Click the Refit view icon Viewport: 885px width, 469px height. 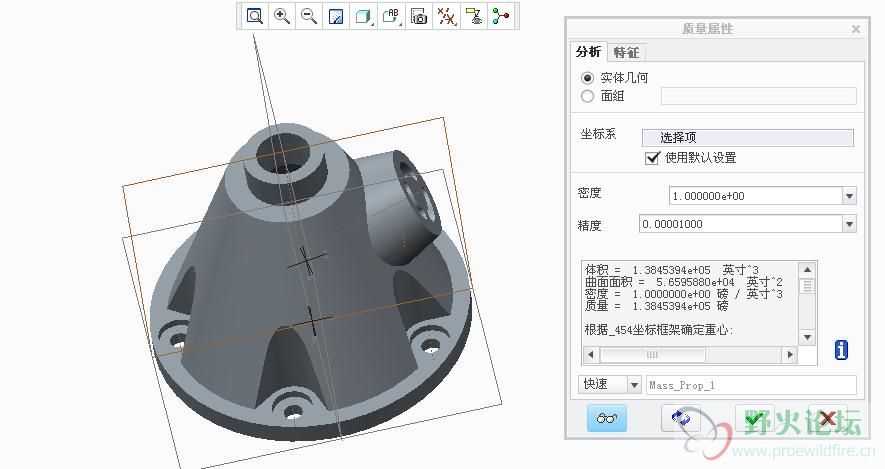255,16
